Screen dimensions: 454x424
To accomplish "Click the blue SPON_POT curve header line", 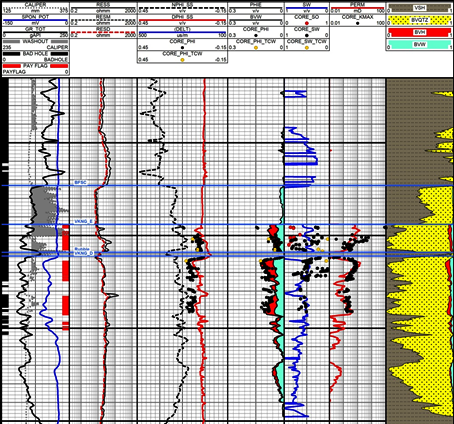I will click(x=35, y=20).
